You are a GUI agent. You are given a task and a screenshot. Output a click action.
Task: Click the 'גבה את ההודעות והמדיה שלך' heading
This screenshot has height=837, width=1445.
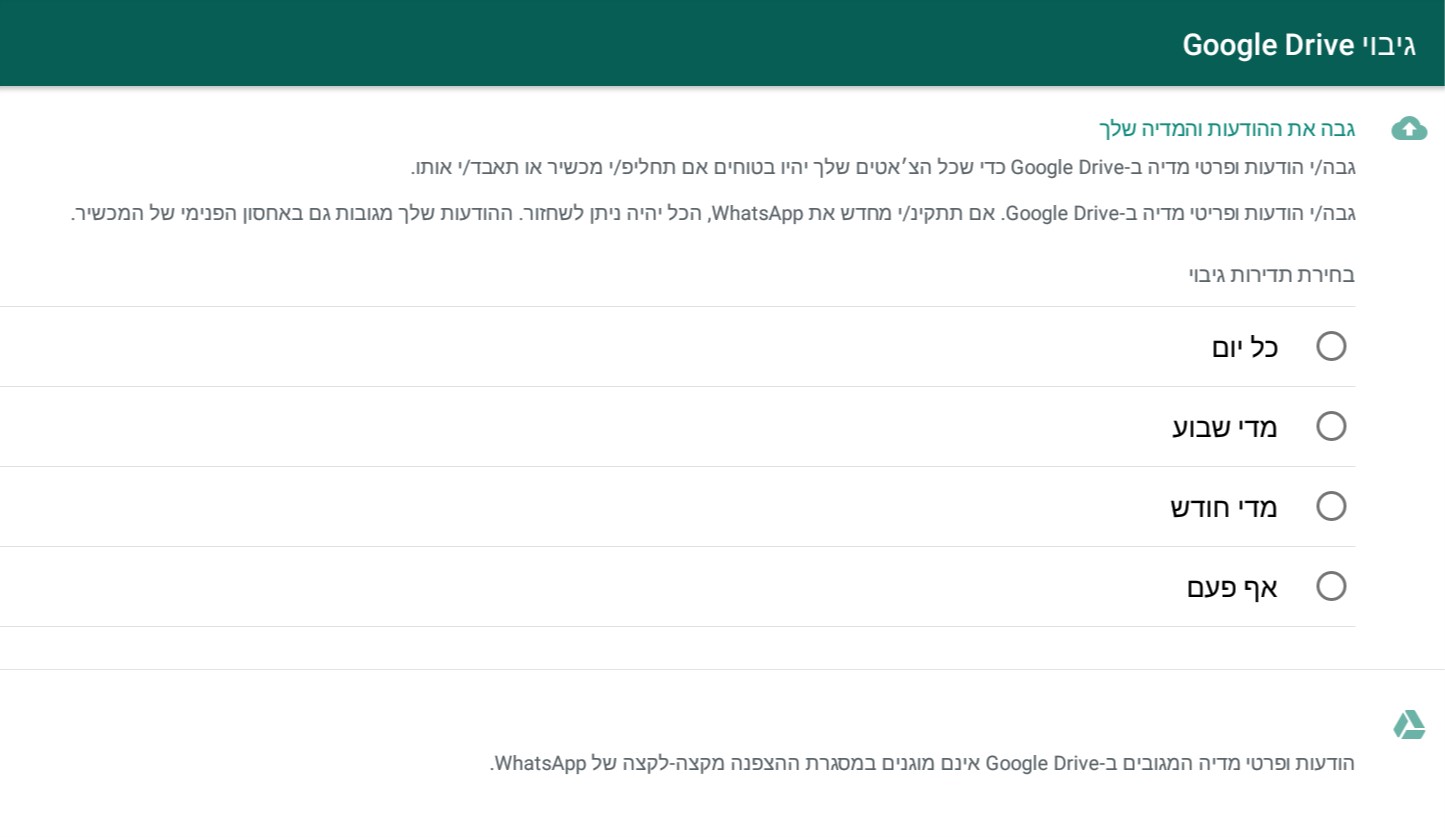point(1227,129)
